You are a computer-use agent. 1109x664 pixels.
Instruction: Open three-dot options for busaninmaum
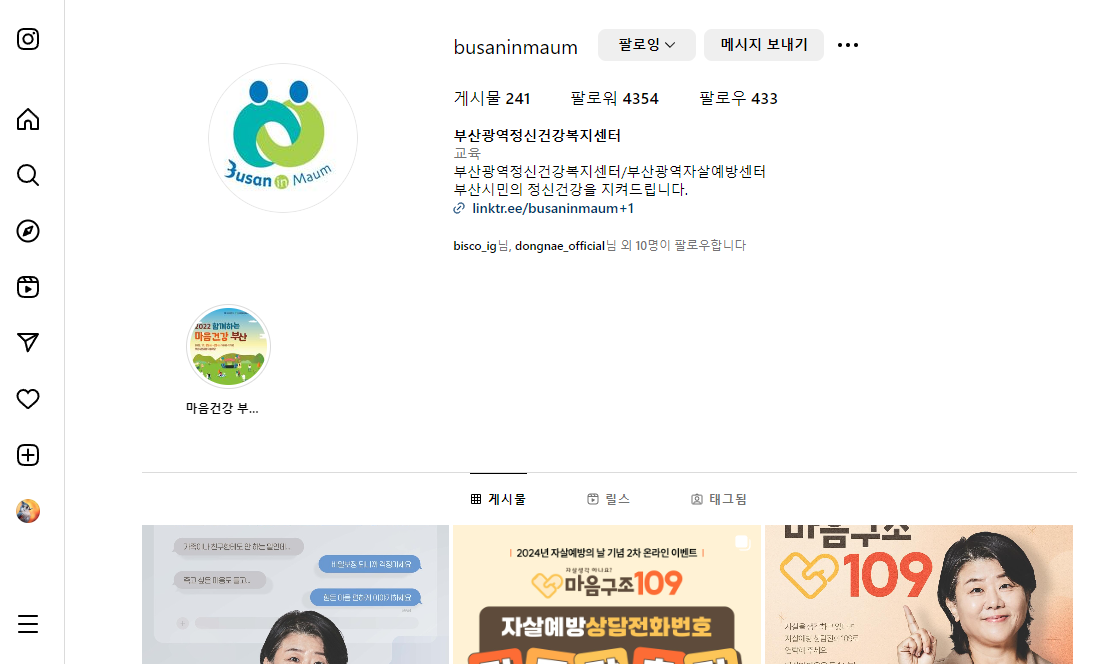pyautogui.click(x=847, y=45)
